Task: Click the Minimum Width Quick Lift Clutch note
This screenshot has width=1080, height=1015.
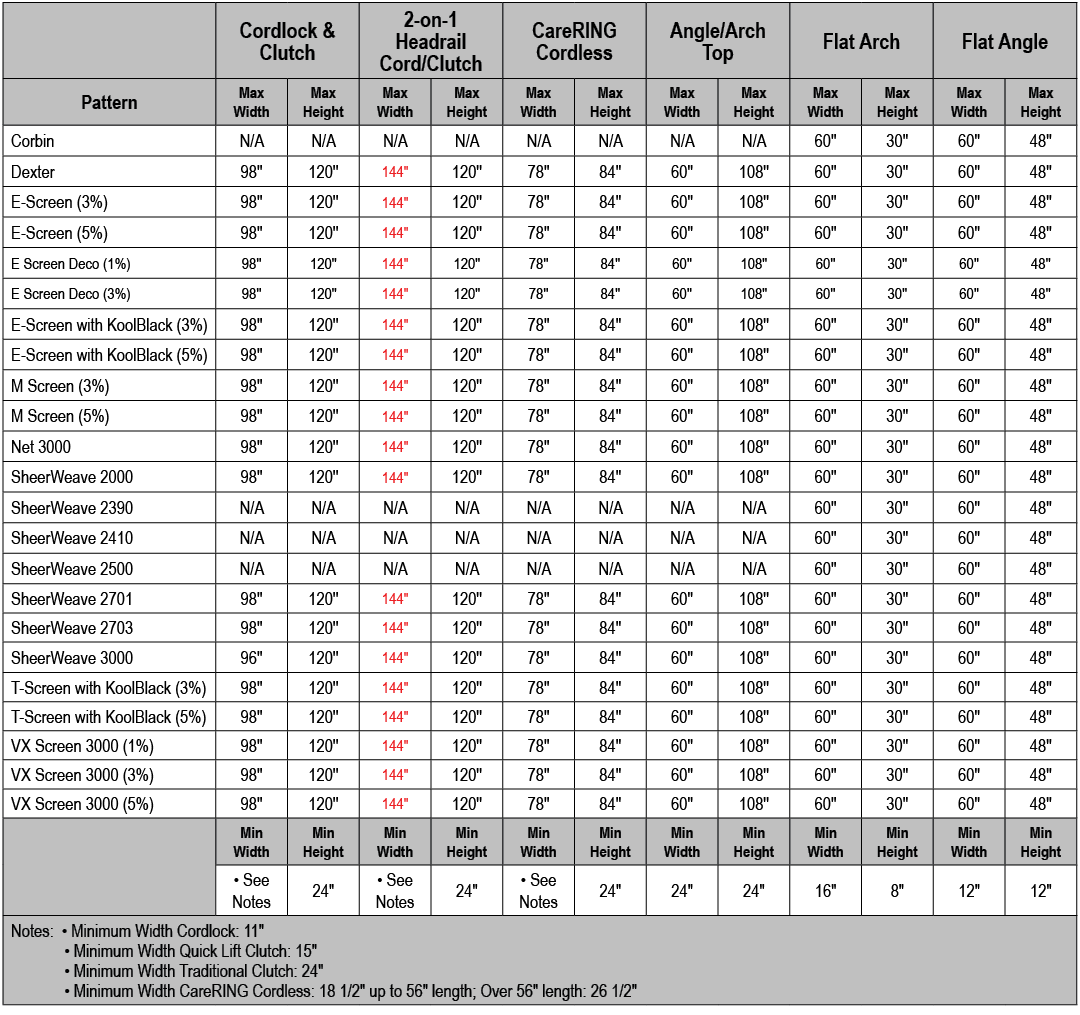Action: tap(195, 951)
